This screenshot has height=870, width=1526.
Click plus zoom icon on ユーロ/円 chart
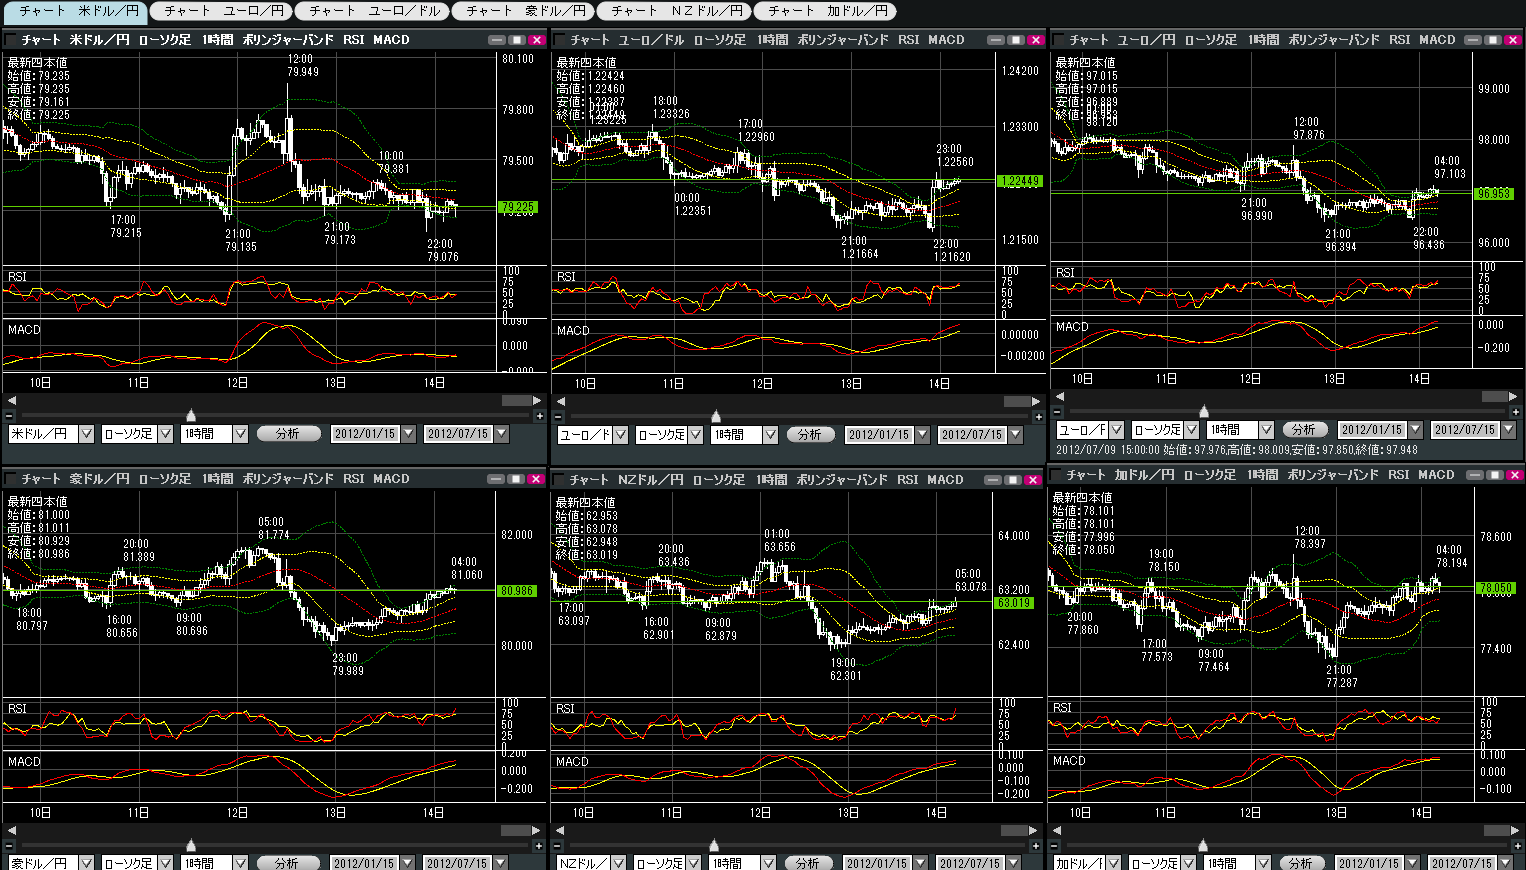point(1516,411)
